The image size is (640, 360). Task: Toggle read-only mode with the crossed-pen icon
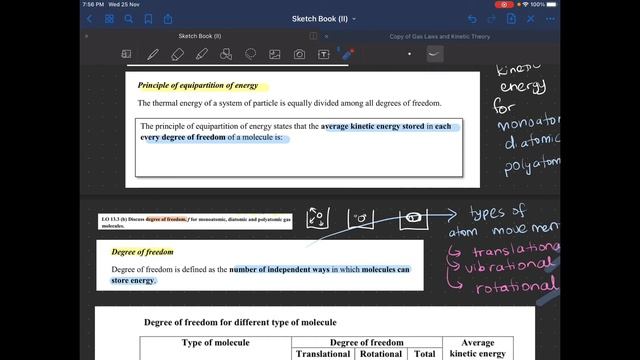tap(531, 19)
